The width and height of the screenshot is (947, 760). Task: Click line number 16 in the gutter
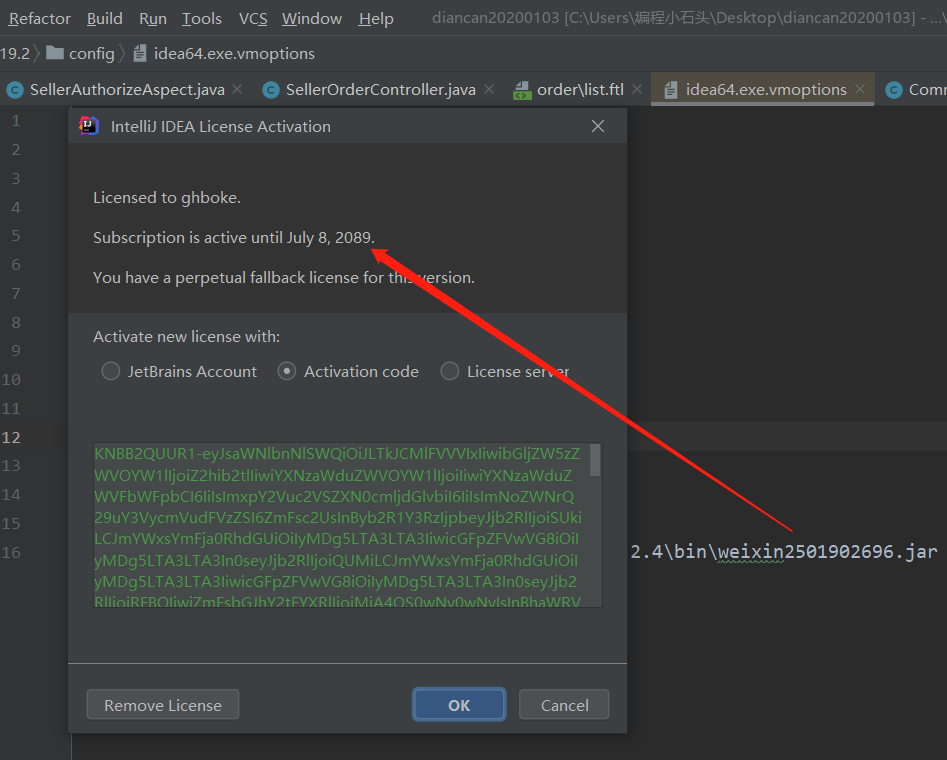click(x=11, y=552)
